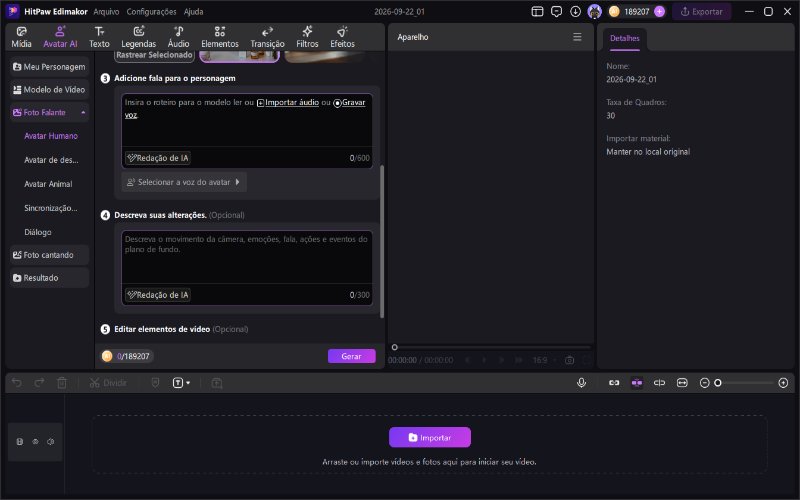Click the Avatar panel vertical scrollbar
This screenshot has height=500, width=800.
click(x=382, y=241)
